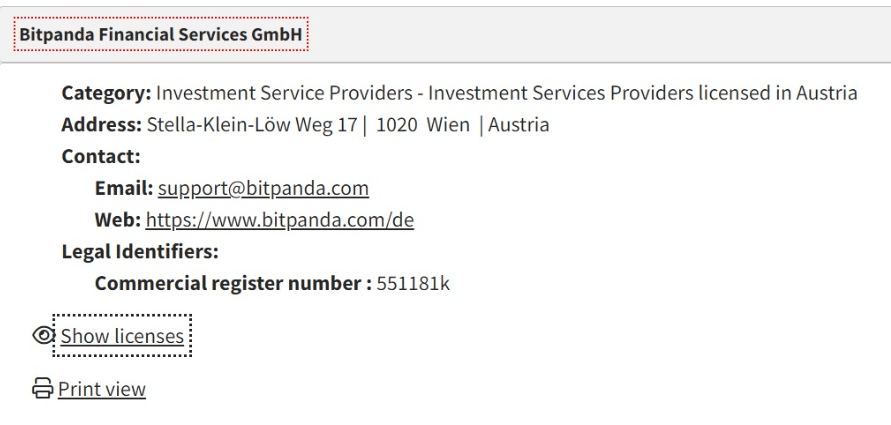Open the bitpanda.com/de website link
This screenshot has width=891, height=425.
pos(280,220)
